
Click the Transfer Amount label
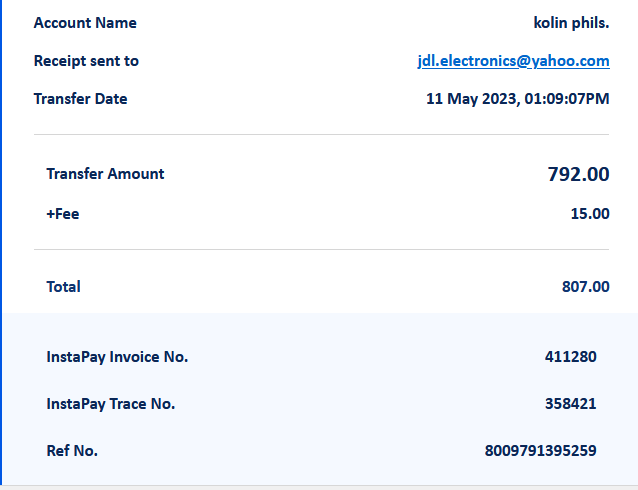coord(105,174)
